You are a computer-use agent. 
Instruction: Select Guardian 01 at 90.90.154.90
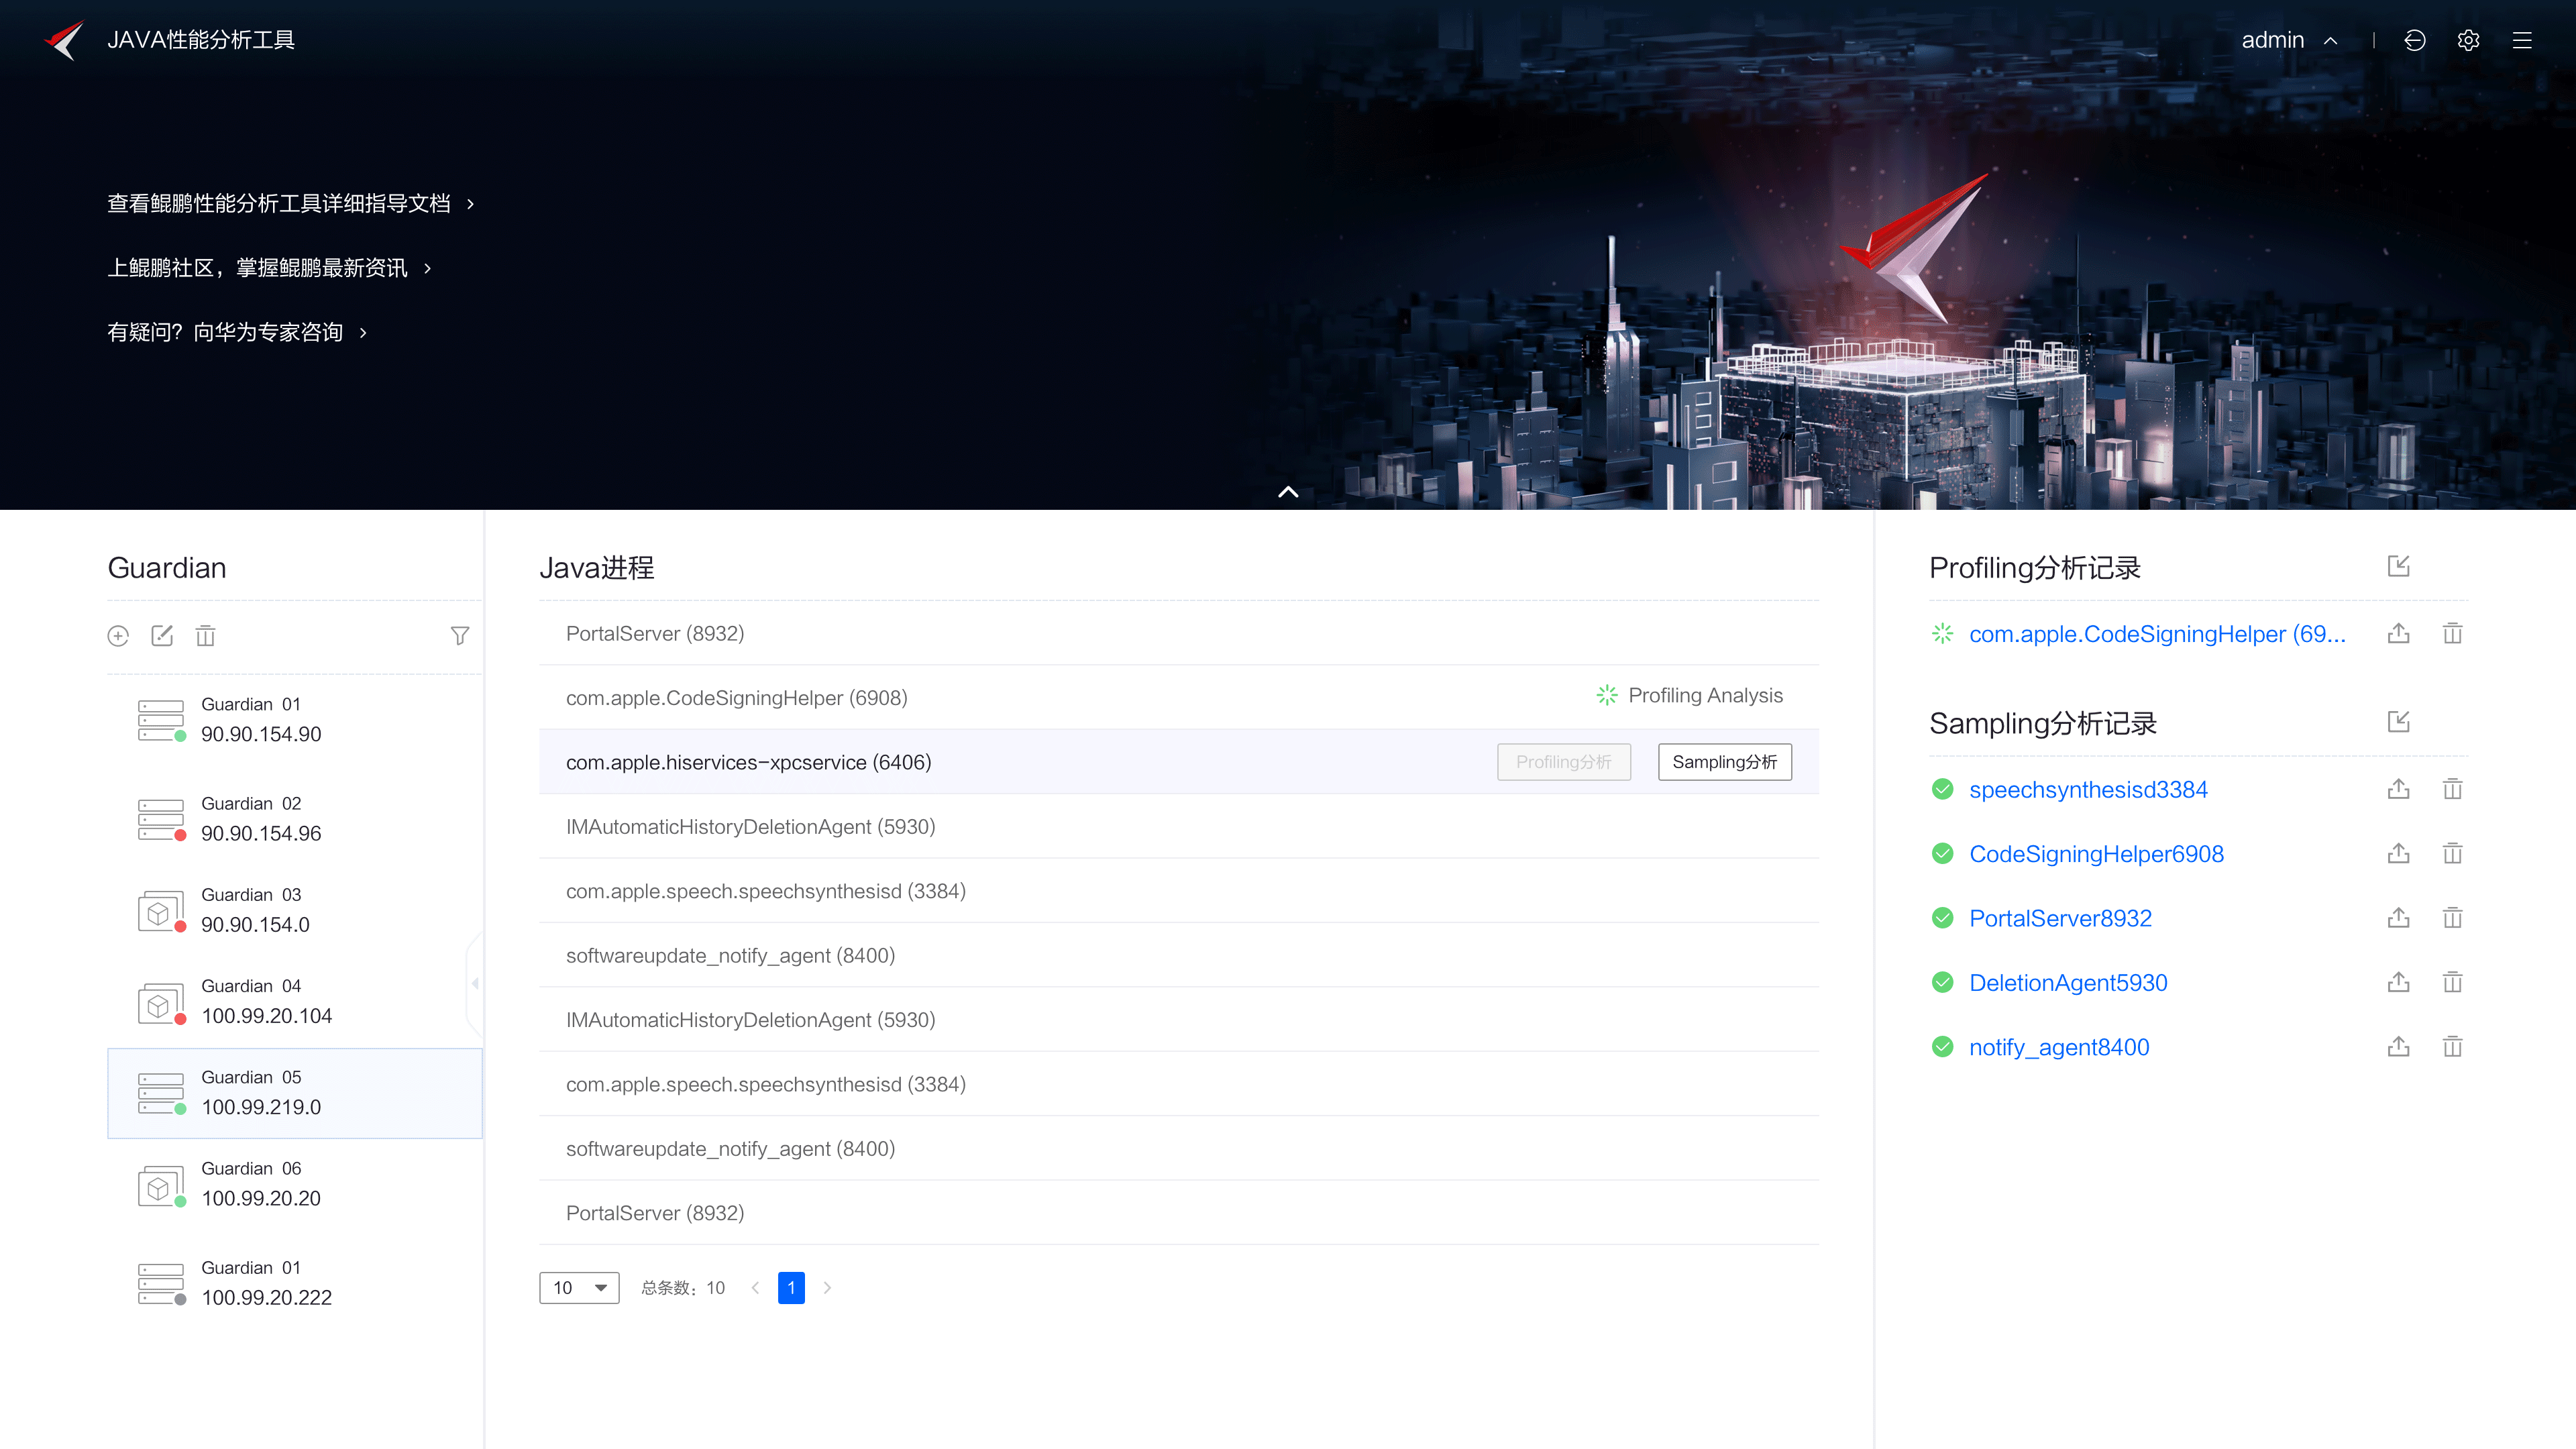pyautogui.click(x=294, y=720)
